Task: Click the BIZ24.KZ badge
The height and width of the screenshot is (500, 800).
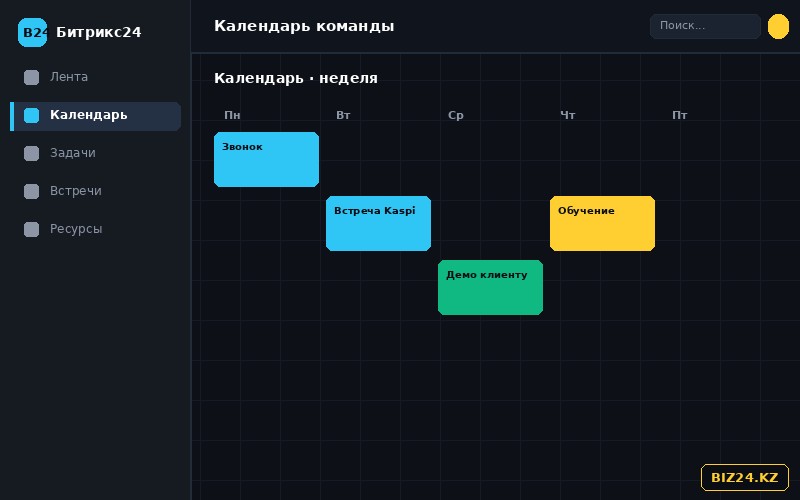Action: 745,478
